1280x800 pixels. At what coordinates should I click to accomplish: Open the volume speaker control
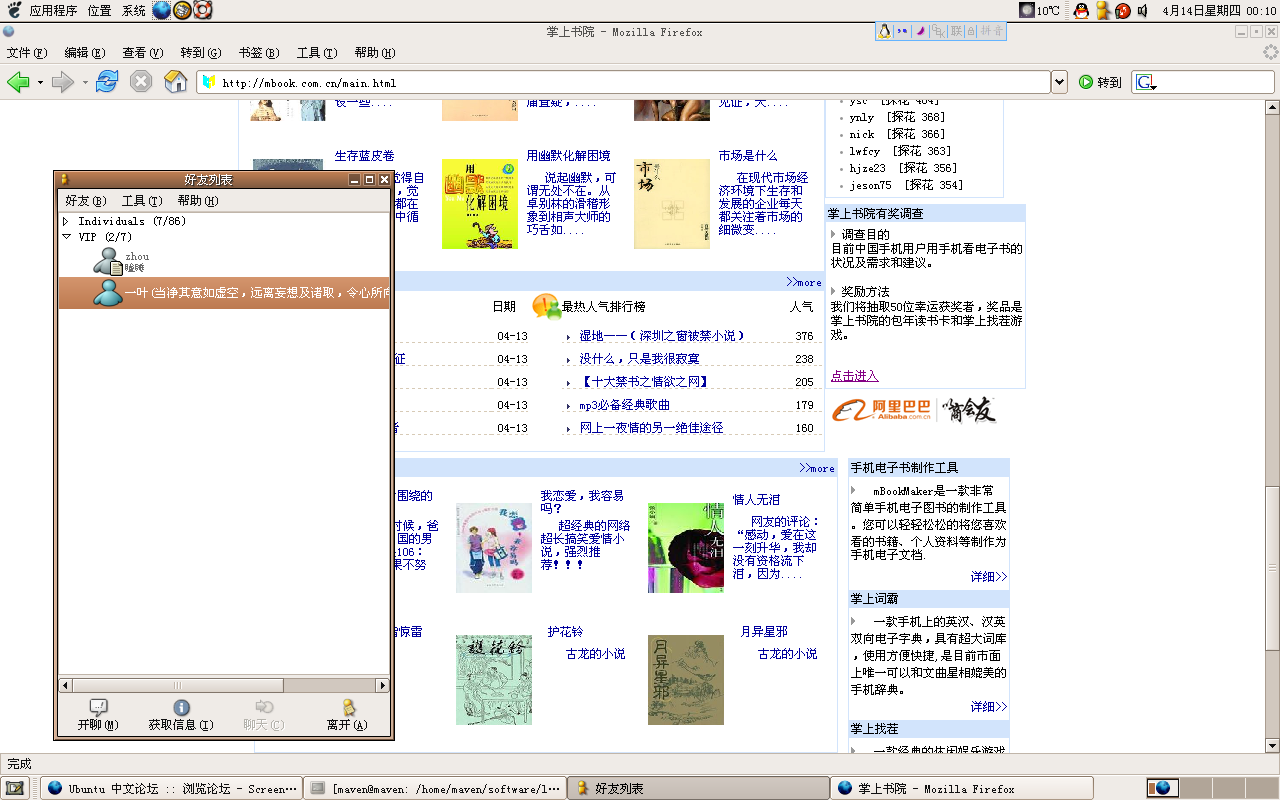[1143, 10]
